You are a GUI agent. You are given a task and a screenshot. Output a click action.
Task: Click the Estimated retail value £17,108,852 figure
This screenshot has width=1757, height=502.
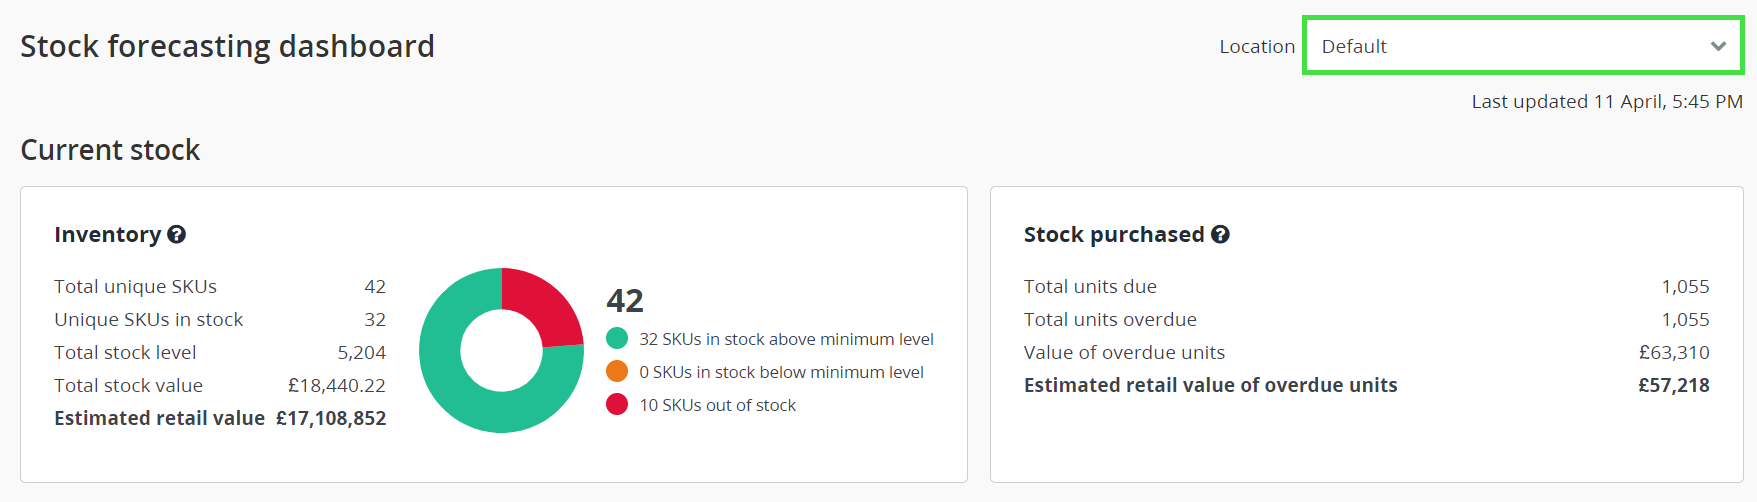[331, 418]
